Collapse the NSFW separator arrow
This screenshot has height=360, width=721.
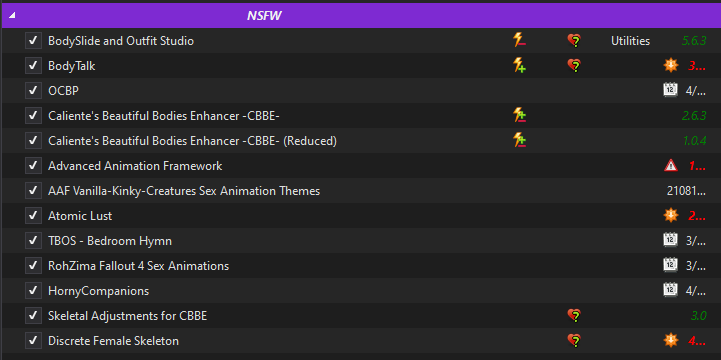tap(12, 16)
